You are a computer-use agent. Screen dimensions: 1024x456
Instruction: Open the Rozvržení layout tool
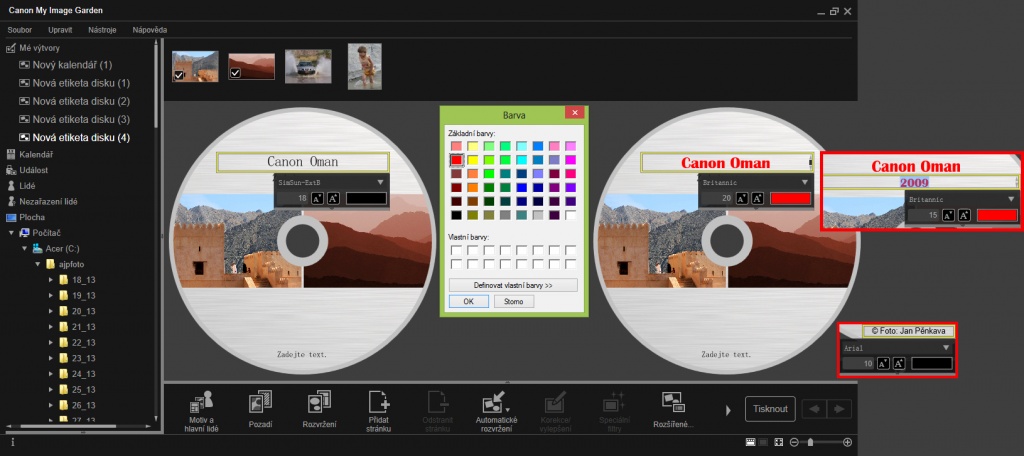pos(319,411)
